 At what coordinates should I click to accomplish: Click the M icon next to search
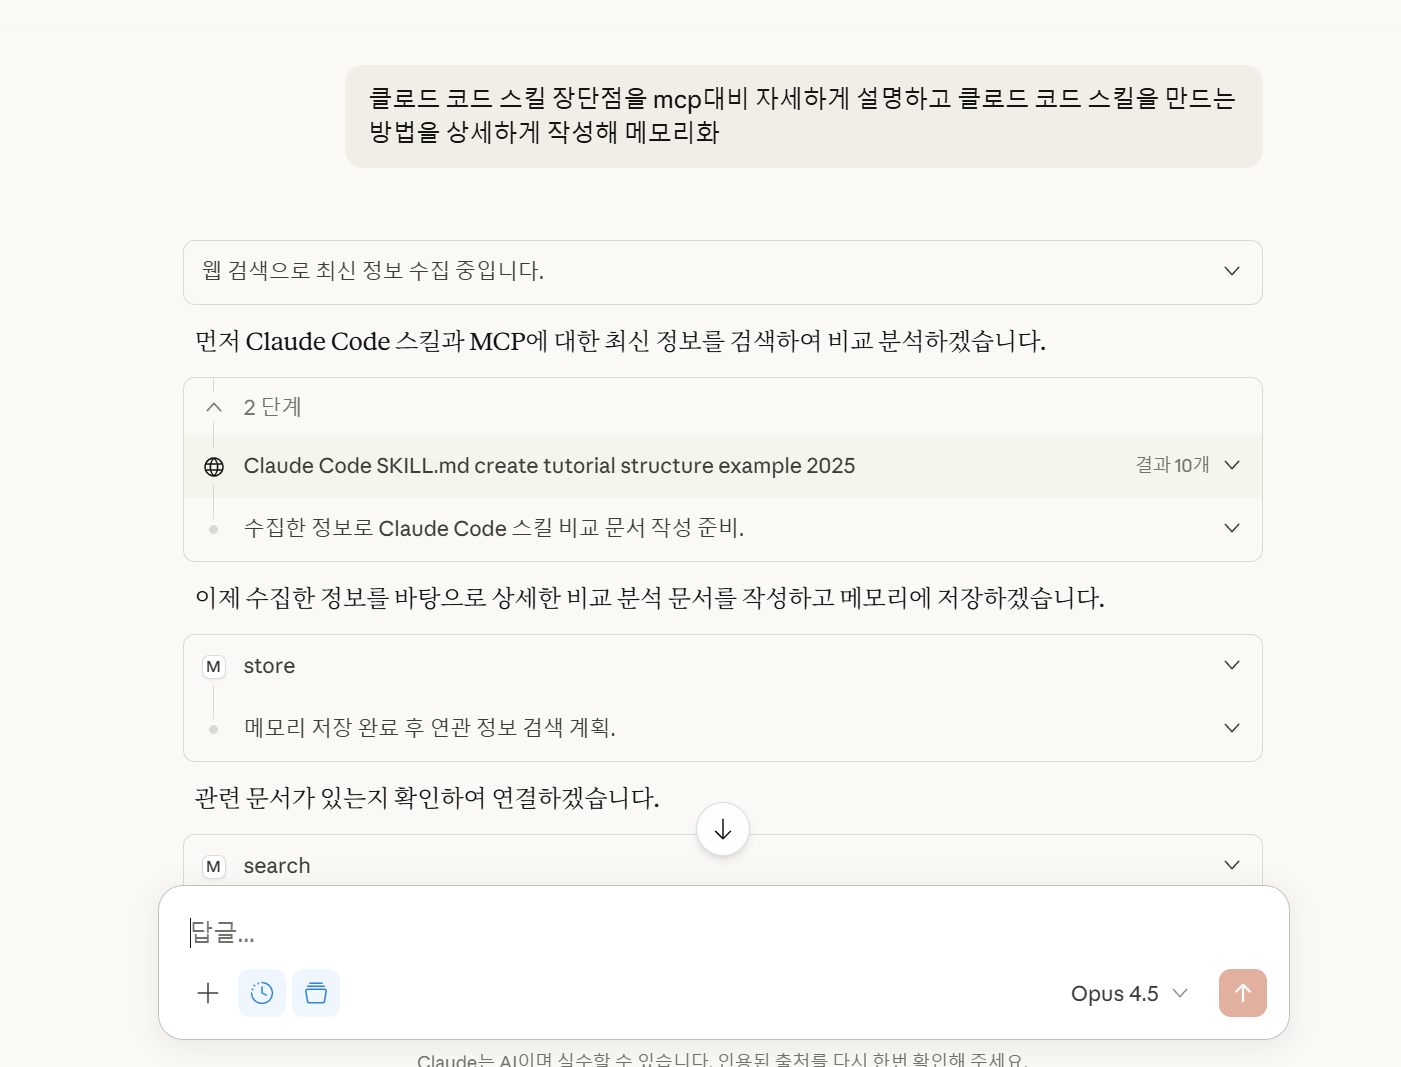(x=213, y=867)
